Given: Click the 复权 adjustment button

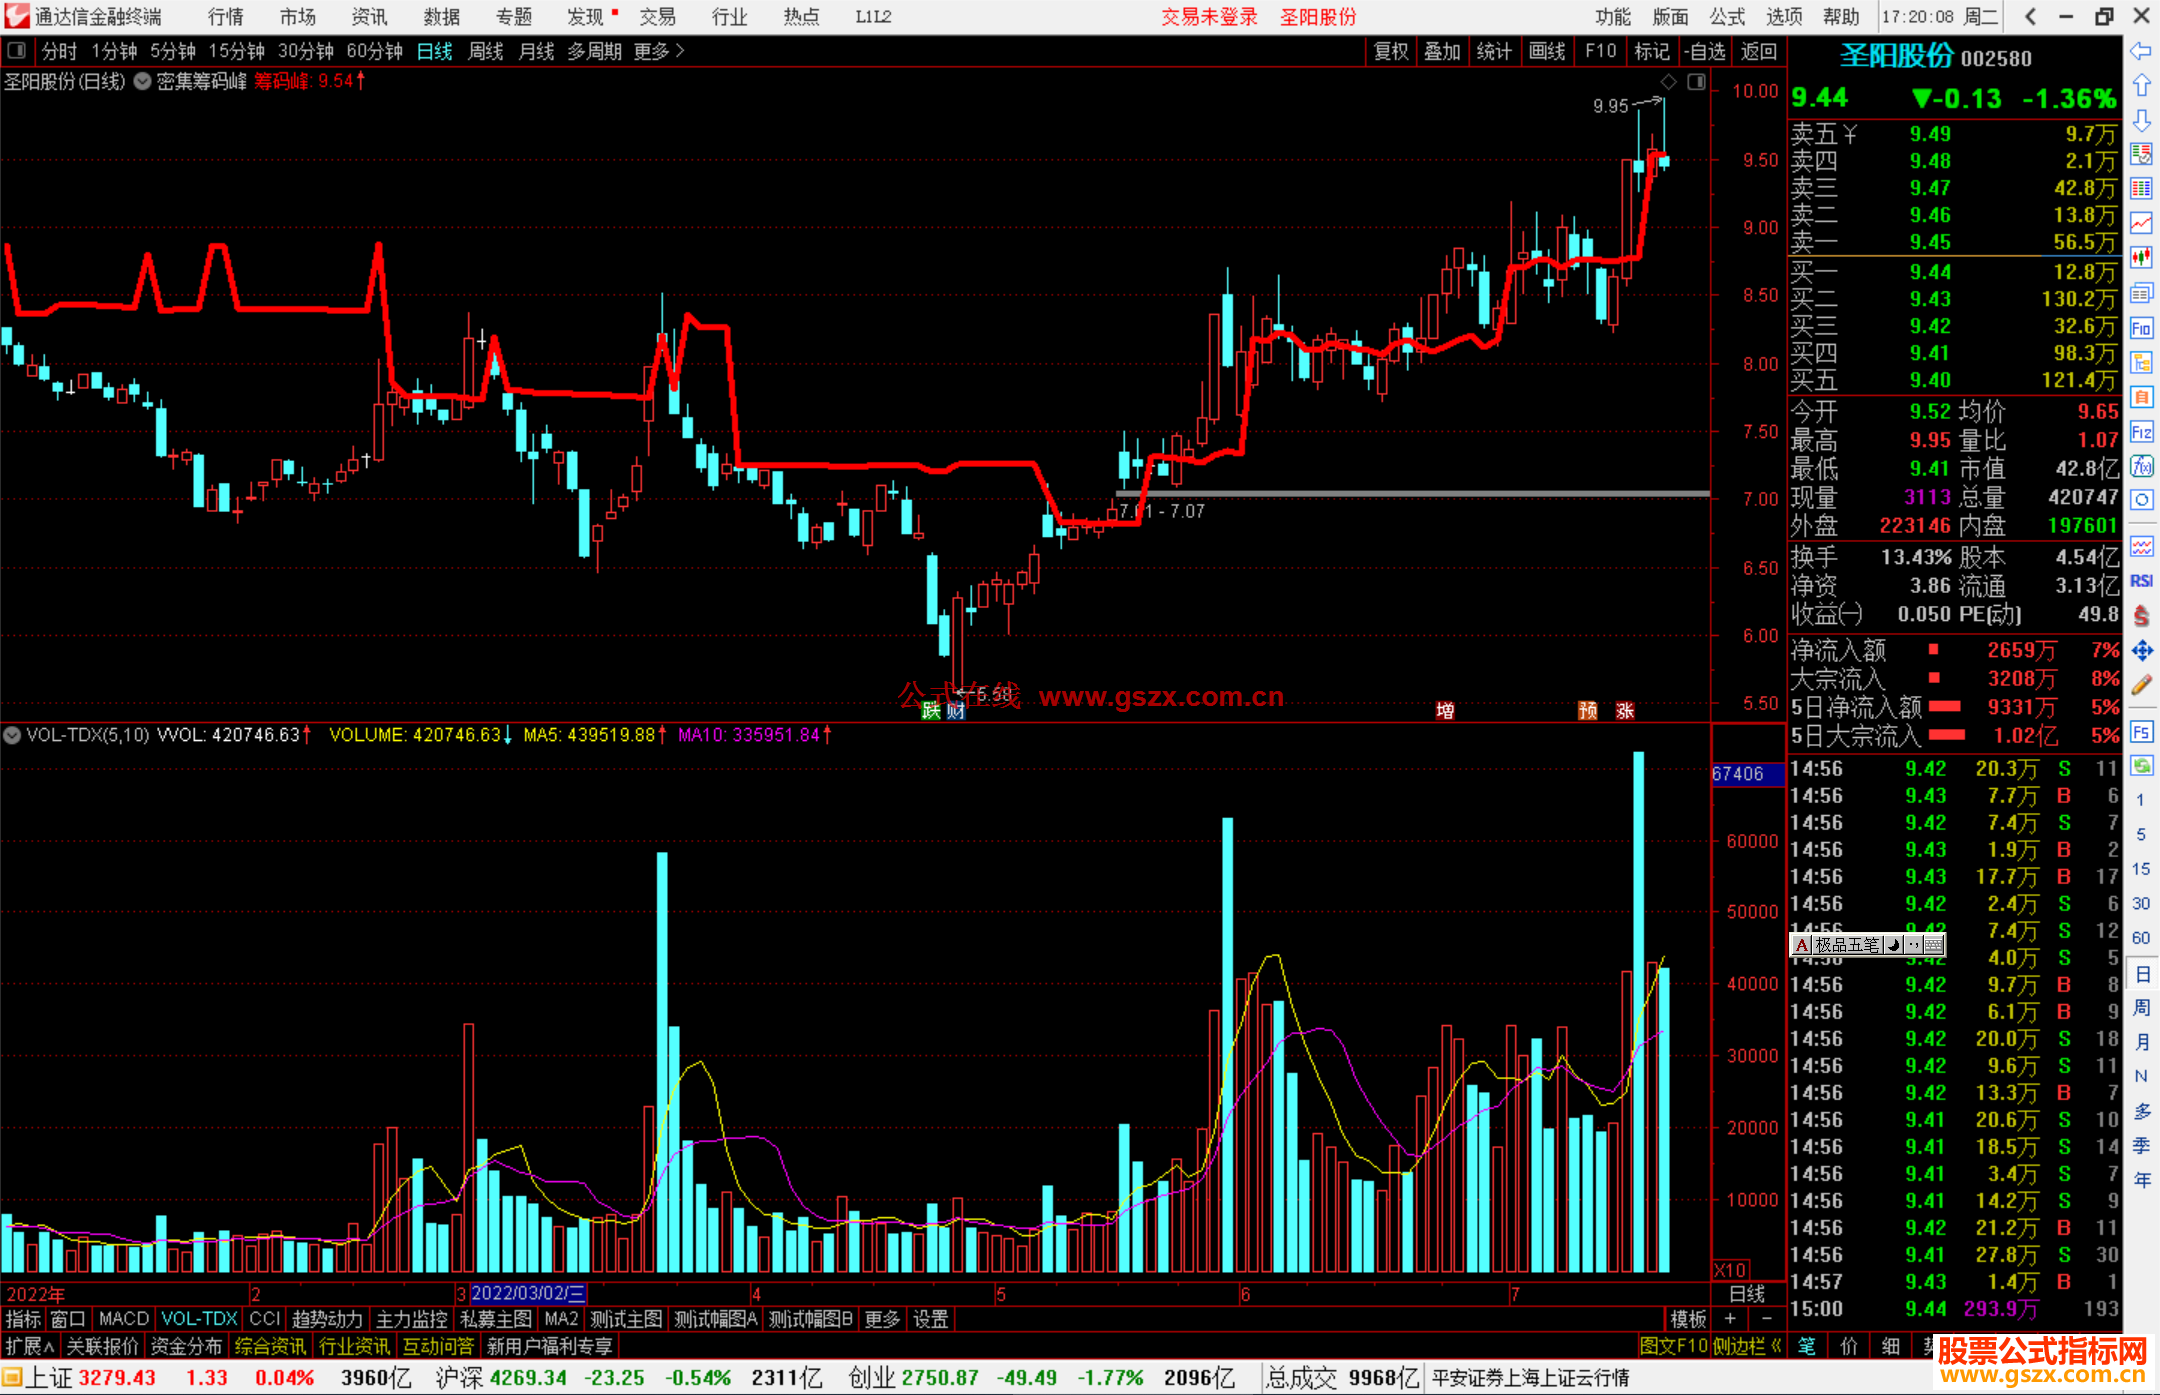Looking at the screenshot, I should tap(1390, 51).
